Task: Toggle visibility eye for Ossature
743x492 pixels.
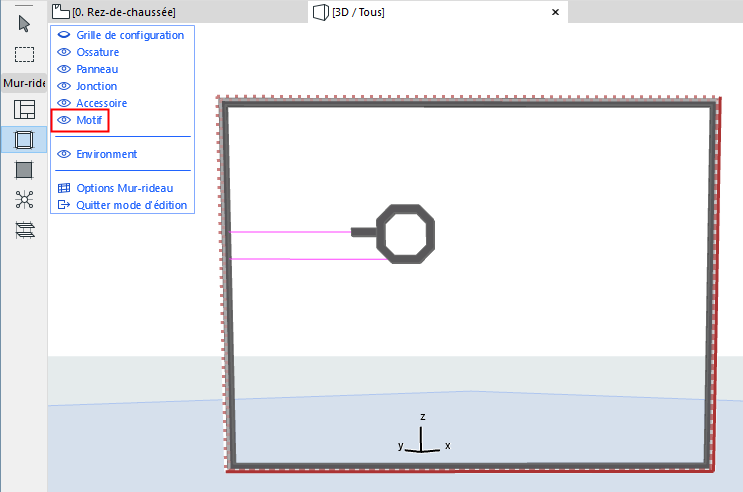Action: [x=64, y=52]
